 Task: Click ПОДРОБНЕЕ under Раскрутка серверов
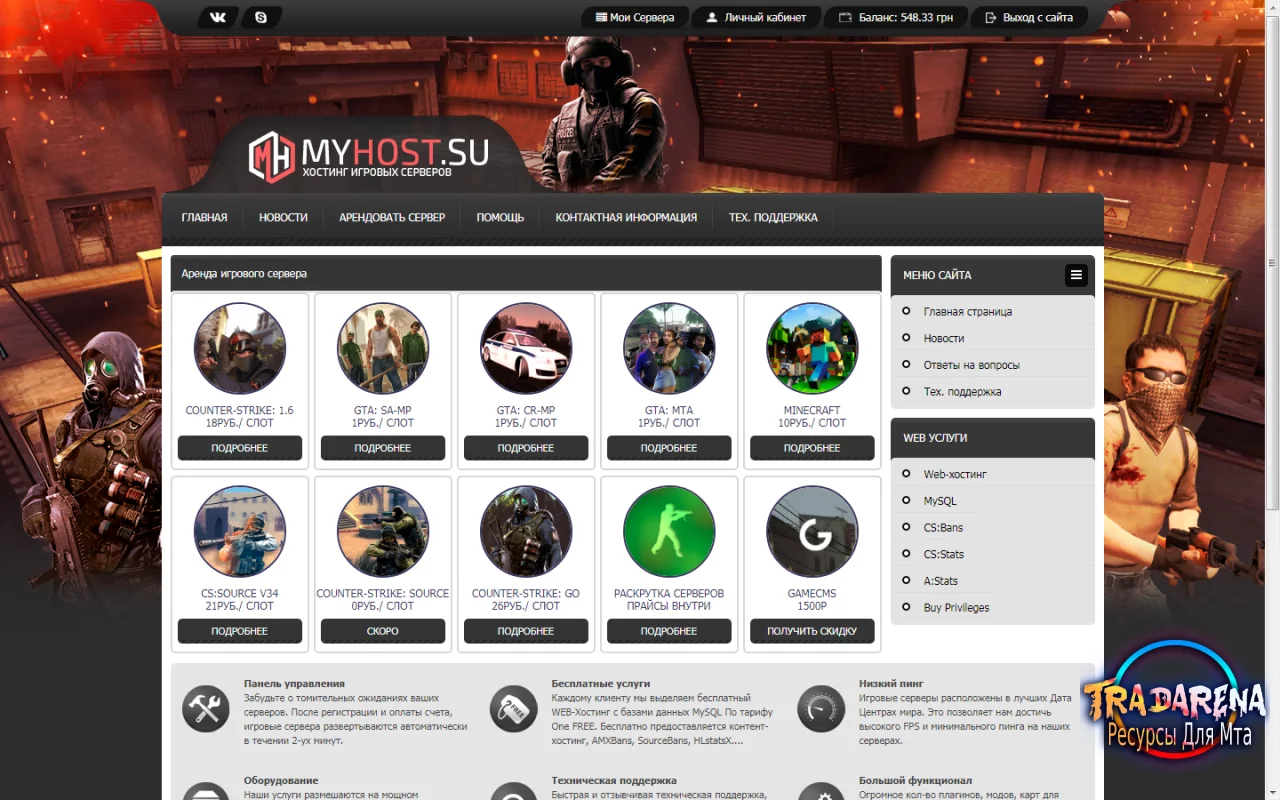pyautogui.click(x=669, y=631)
